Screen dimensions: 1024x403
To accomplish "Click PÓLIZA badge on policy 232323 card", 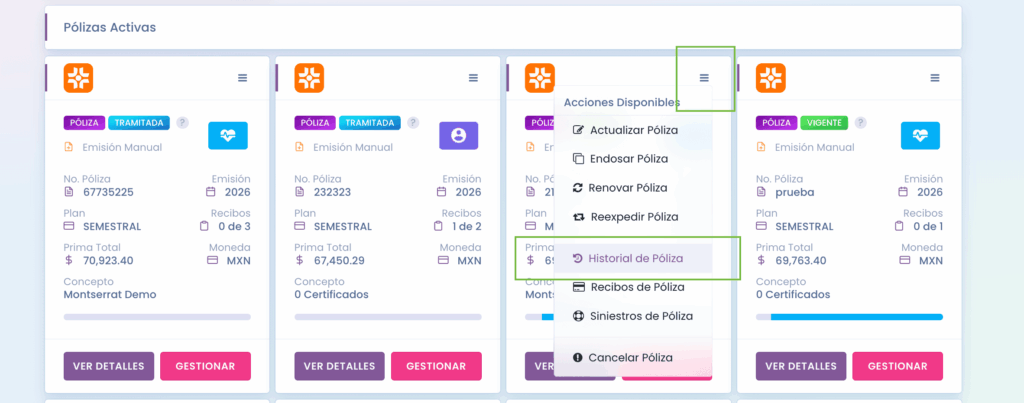I will point(315,123).
